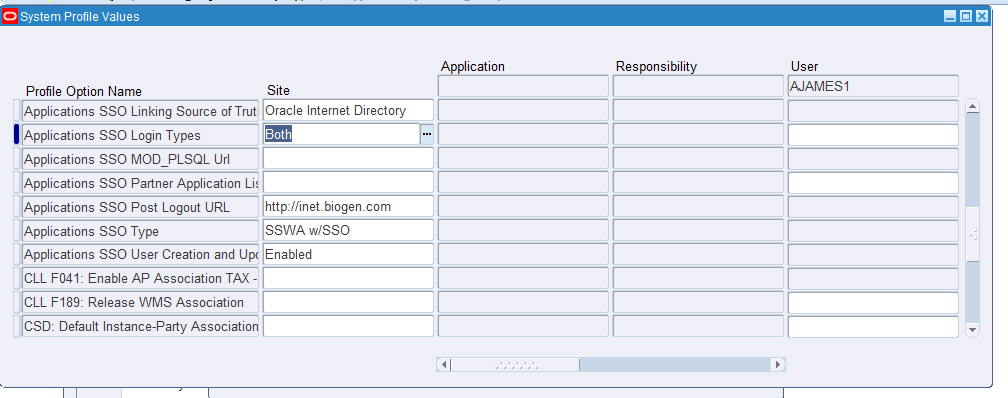Click the vertical scrollbar thumb

973,235
